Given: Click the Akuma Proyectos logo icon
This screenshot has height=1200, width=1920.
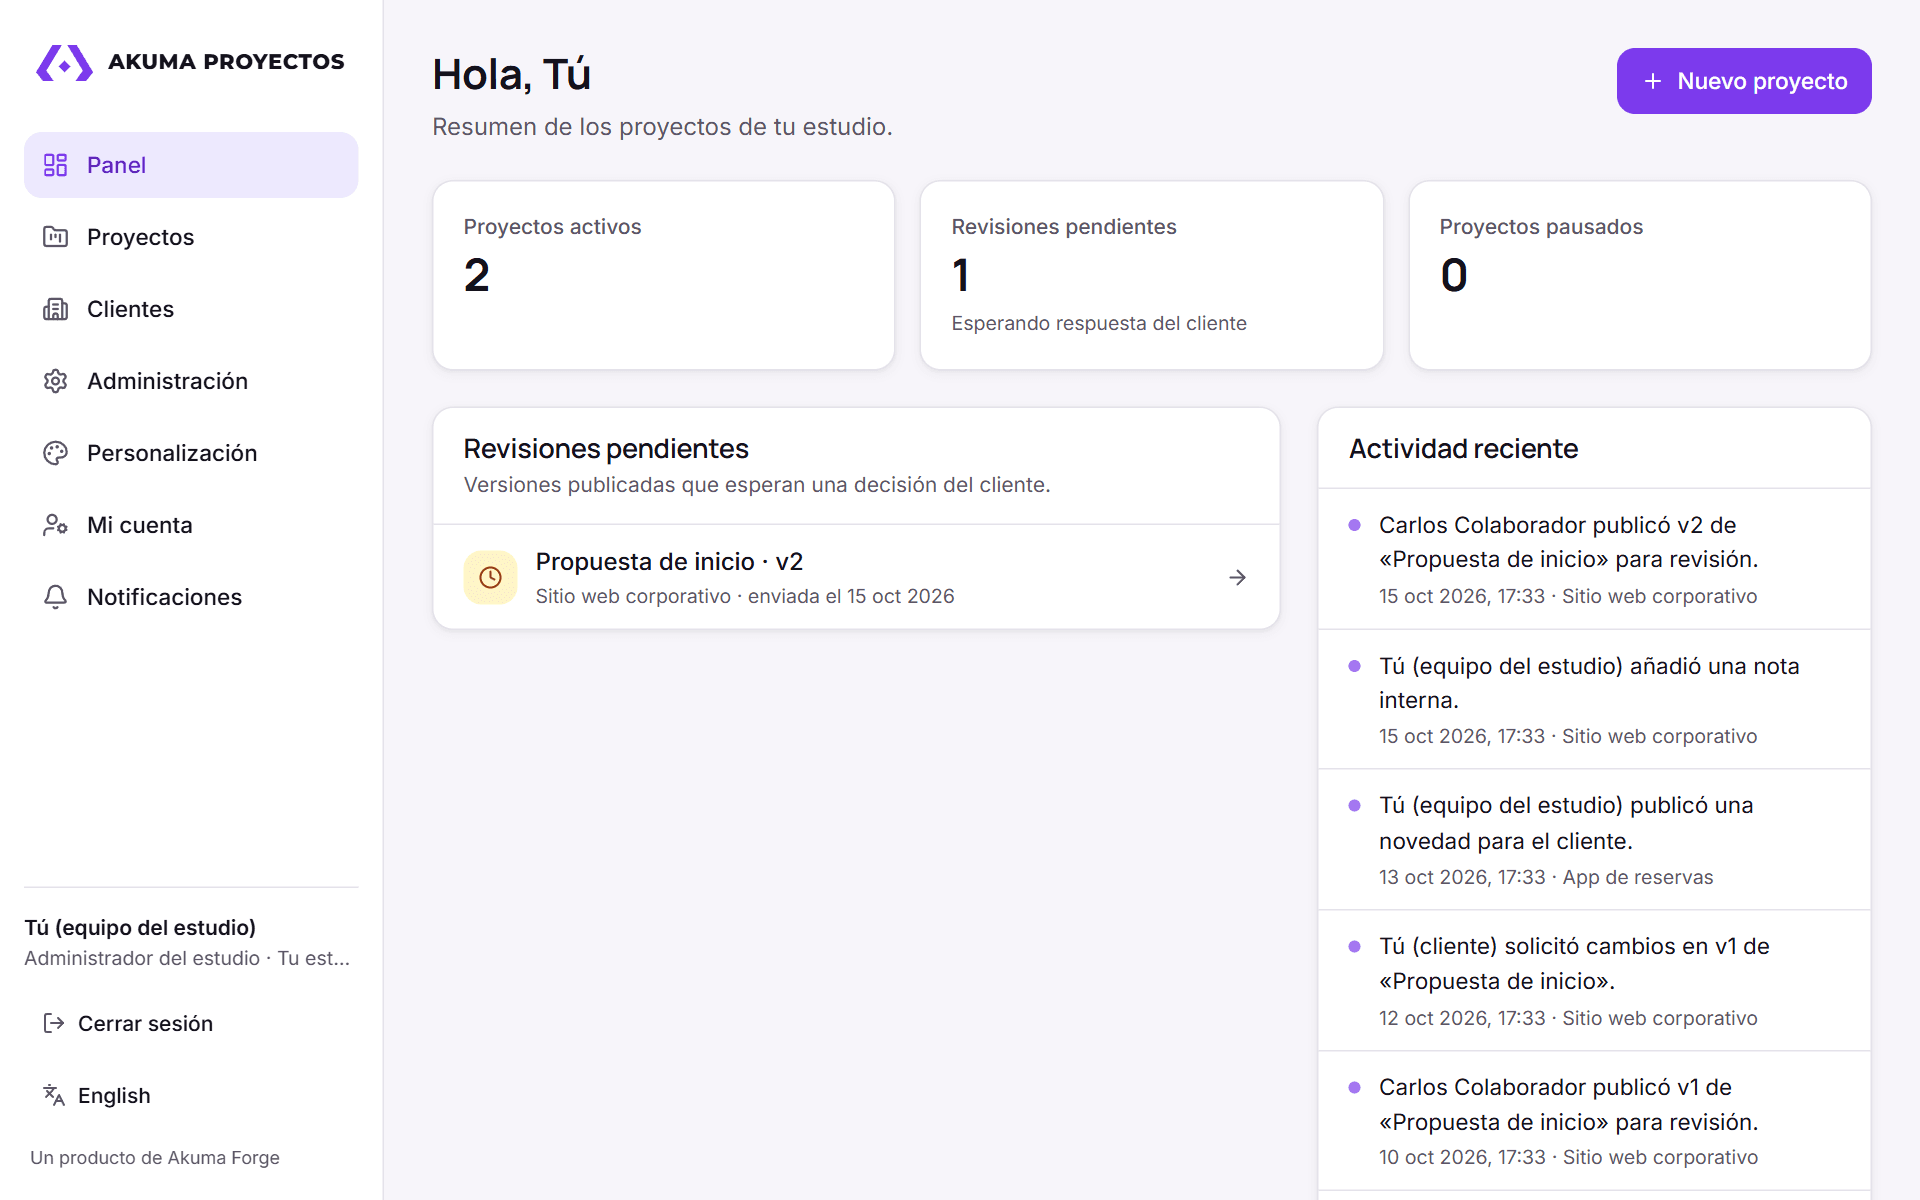Looking at the screenshot, I should tap(64, 62).
